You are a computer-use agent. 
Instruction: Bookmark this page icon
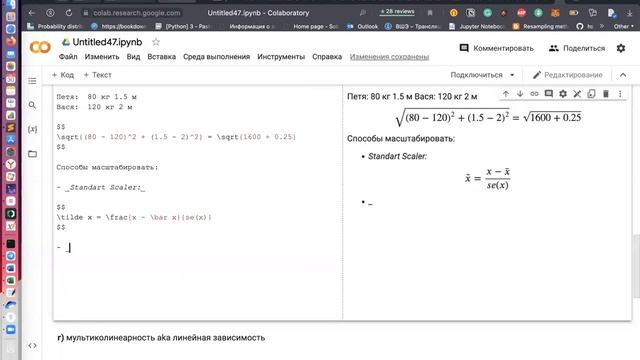(x=430, y=13)
